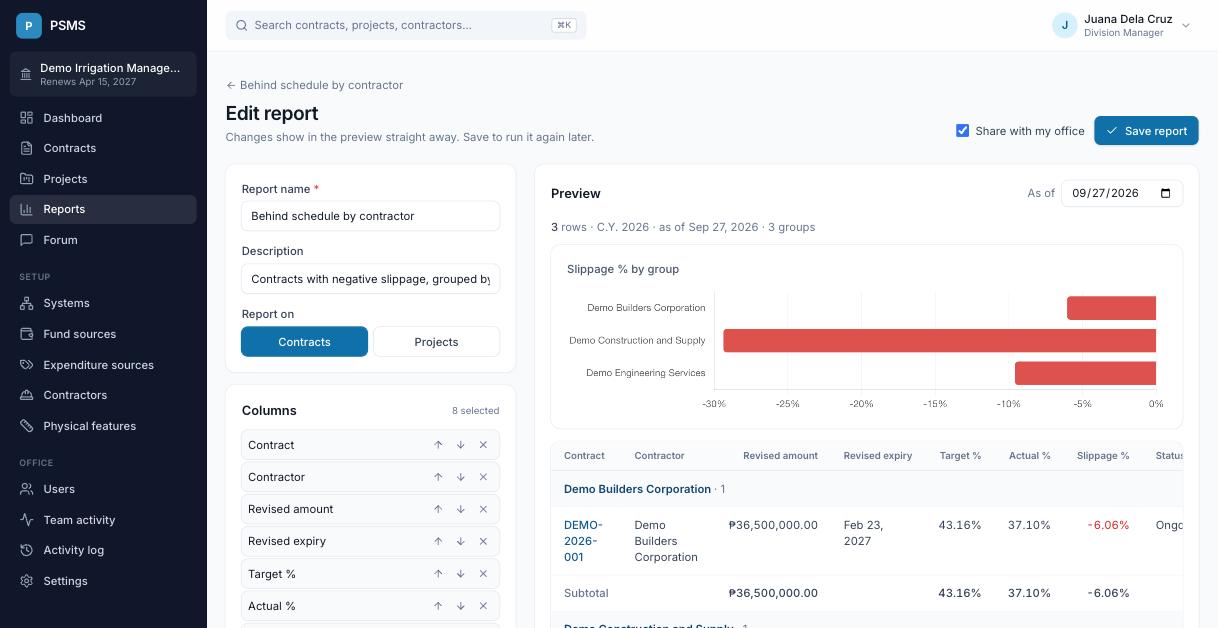Click the Juana Dela Cruz avatar
The height and width of the screenshot is (628, 1218).
coord(1065,25)
